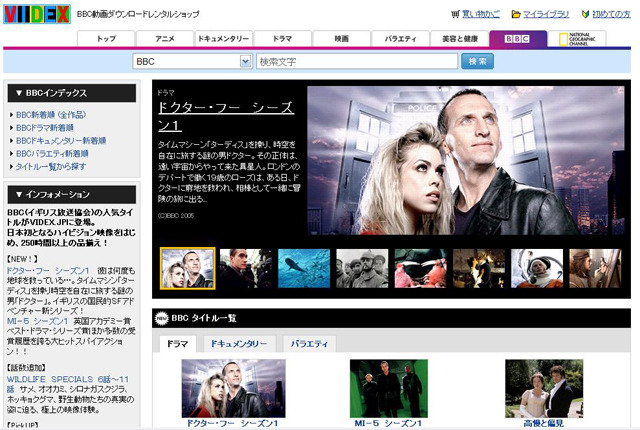The height and width of the screenshot is (430, 640).
Task: Switch to the トップ tab
Action: click(106, 39)
